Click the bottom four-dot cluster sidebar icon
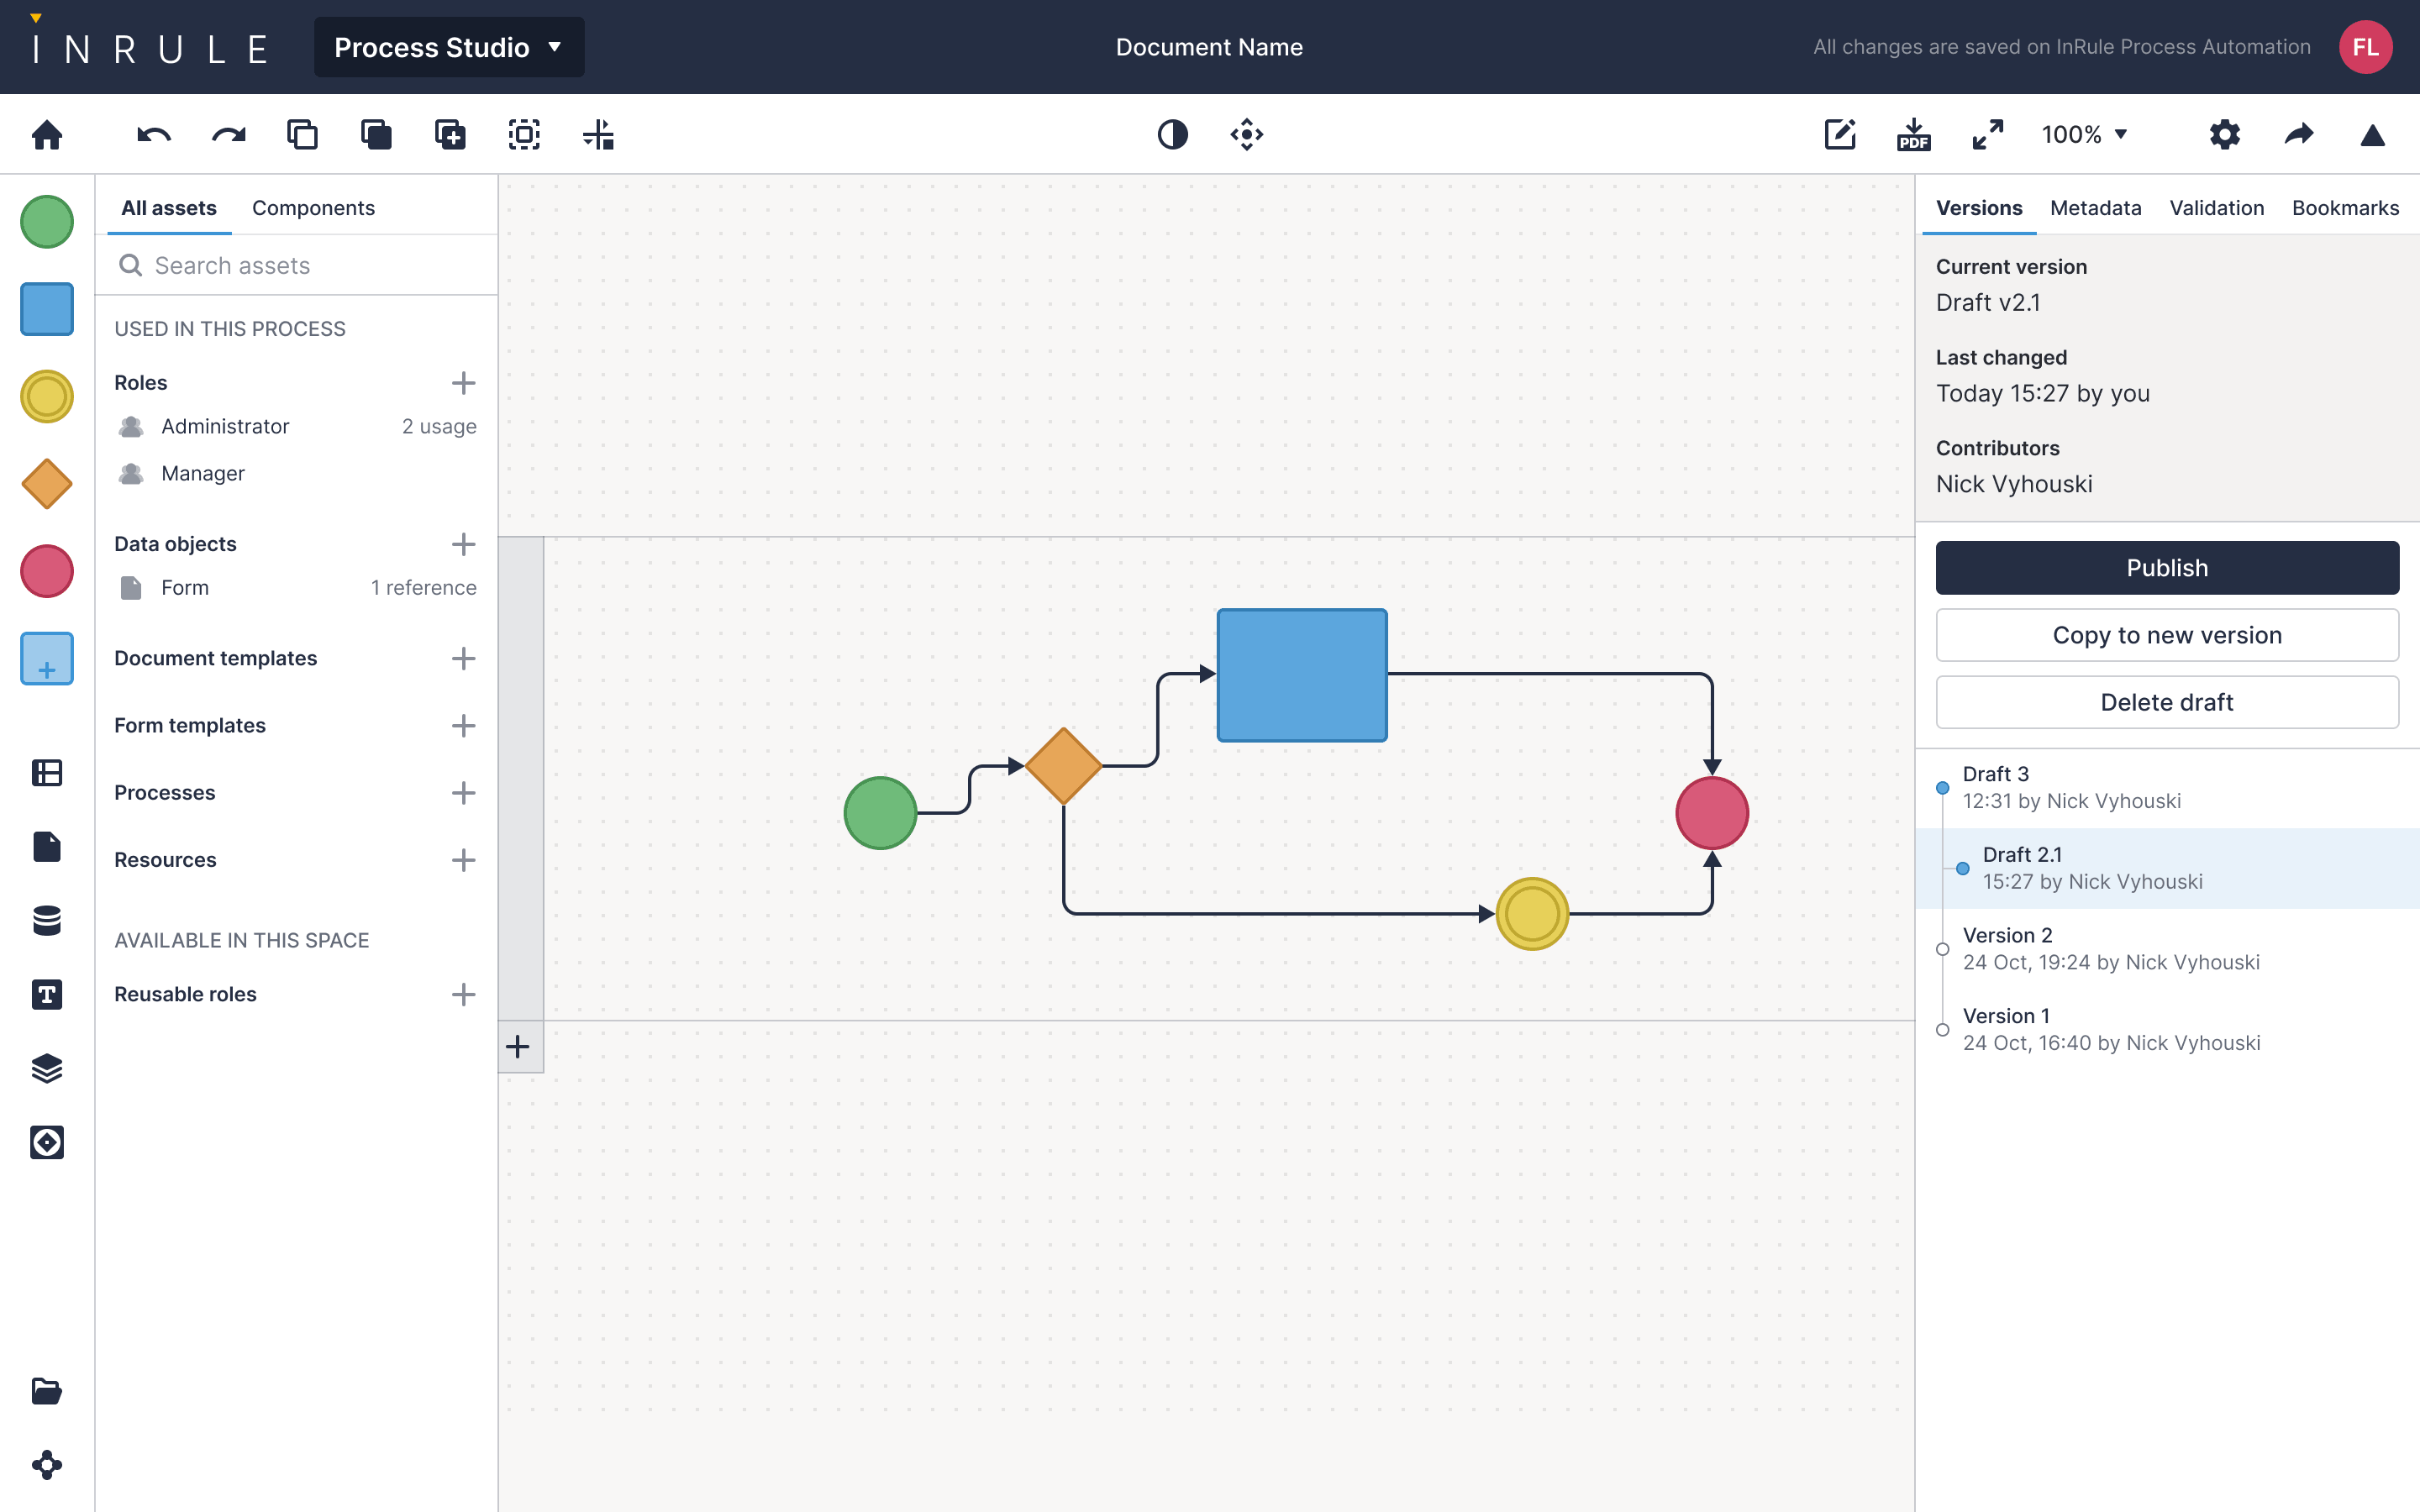The image size is (2420, 1512). (47, 1465)
